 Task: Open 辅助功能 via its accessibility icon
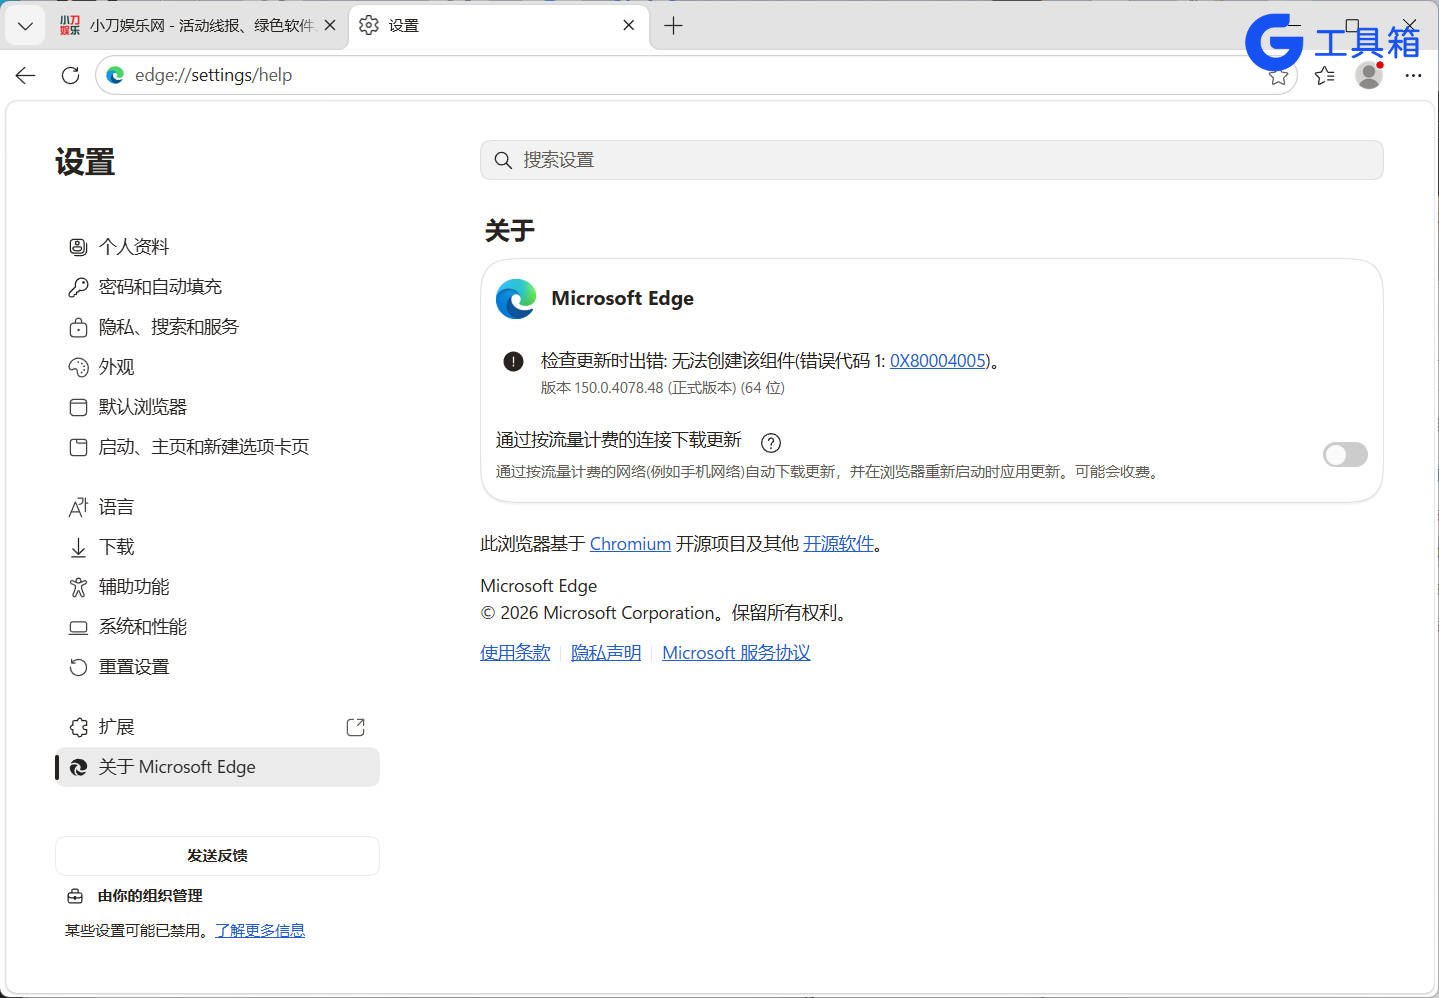point(78,587)
